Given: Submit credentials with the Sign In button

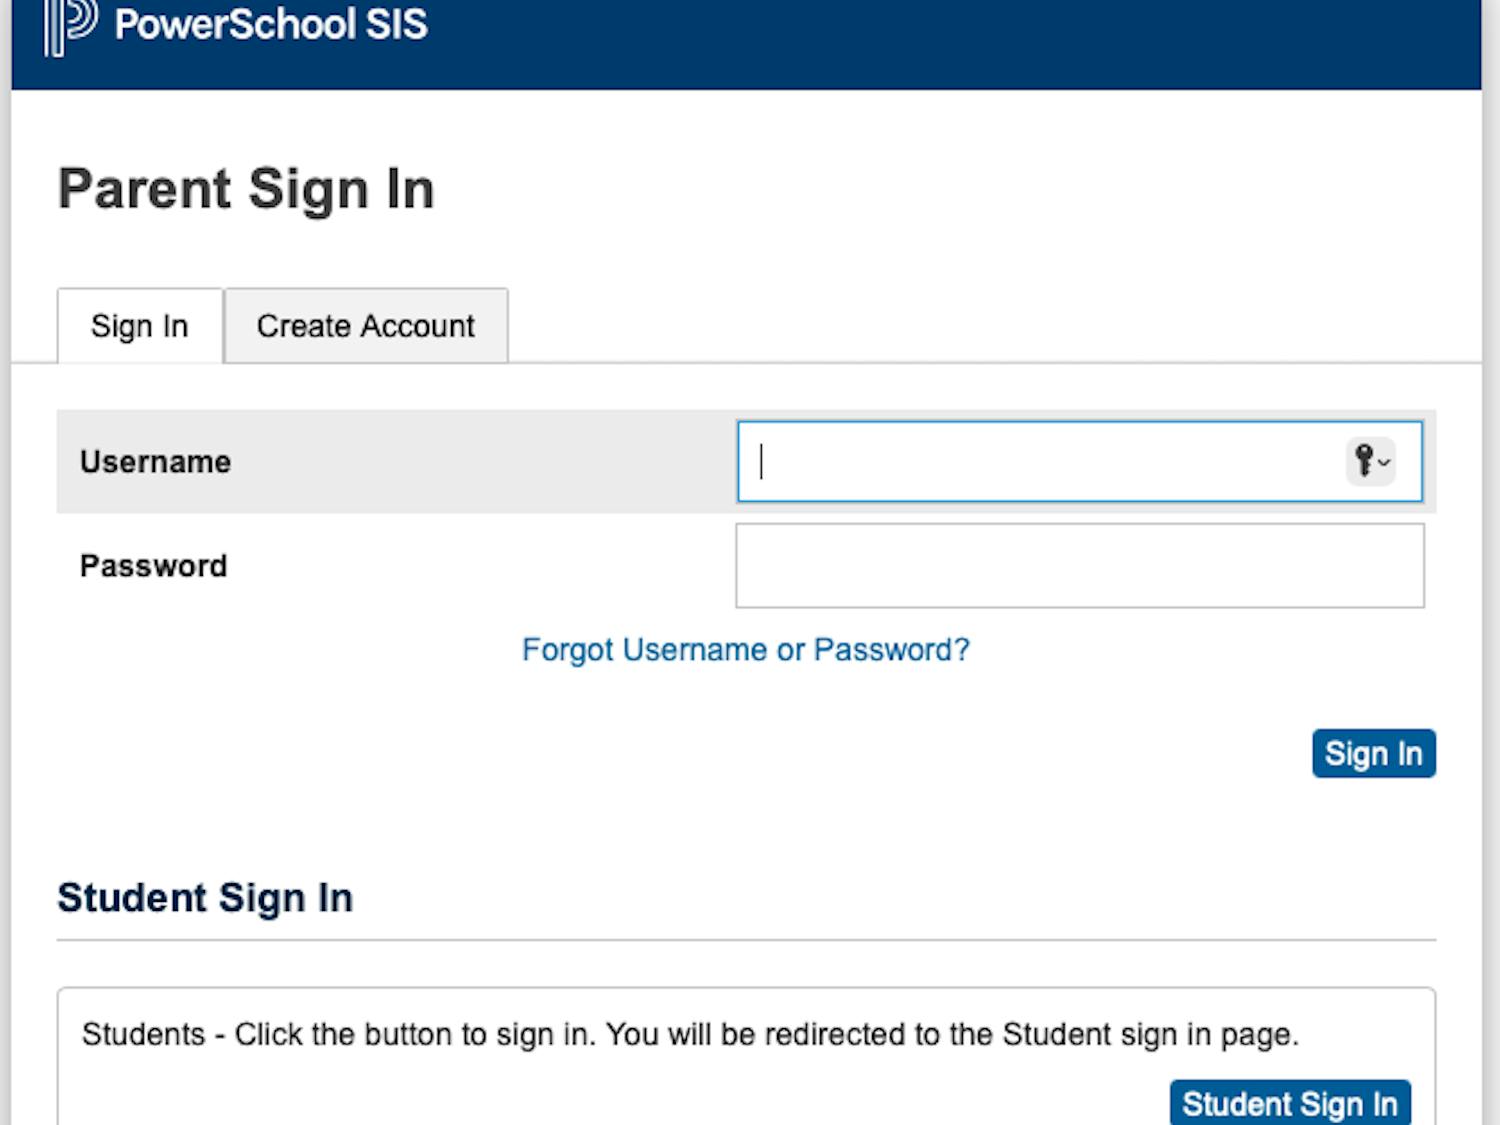Looking at the screenshot, I should click(x=1373, y=753).
